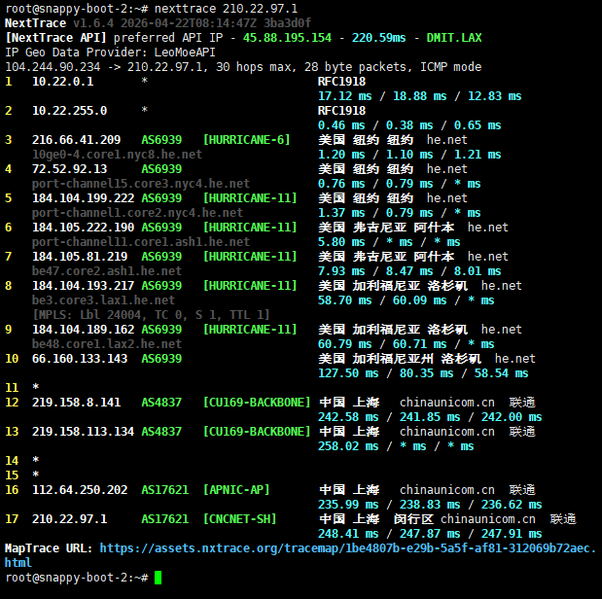Click hop 1 IP 10.22.0.1
This screenshot has height=599, width=602.
click(x=63, y=81)
